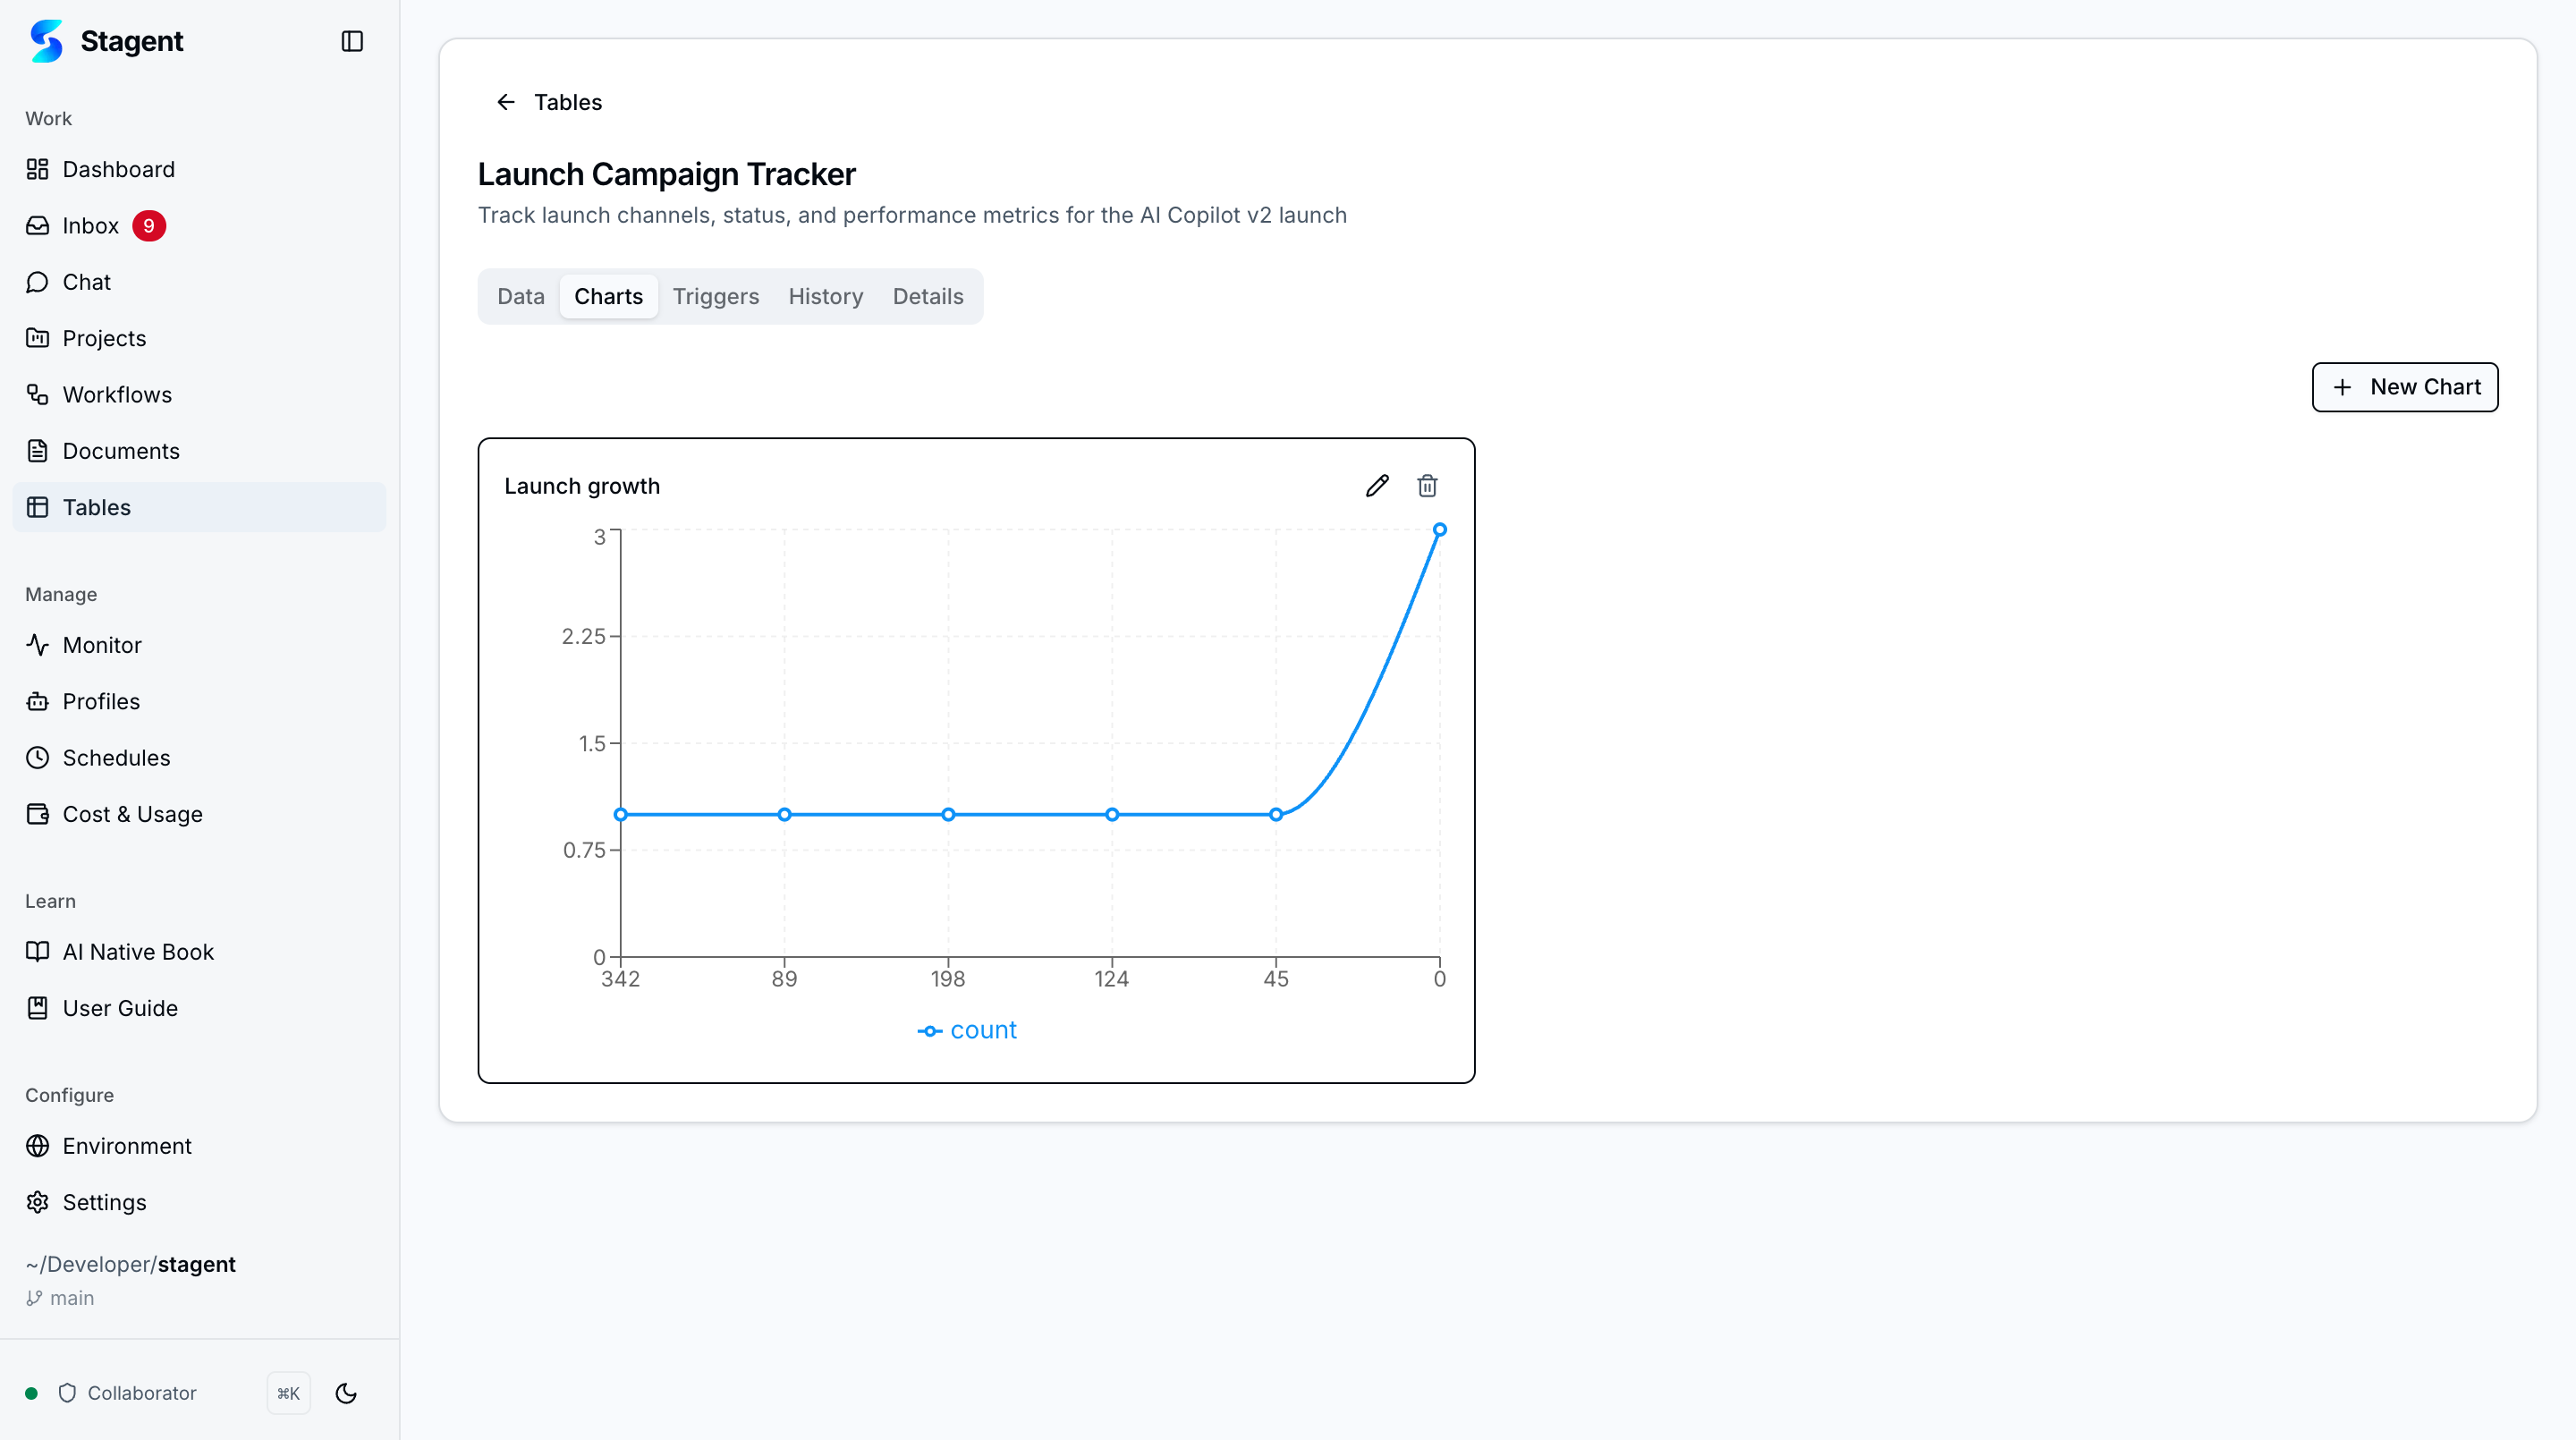Open Environment via the globe icon

pyautogui.click(x=126, y=1145)
